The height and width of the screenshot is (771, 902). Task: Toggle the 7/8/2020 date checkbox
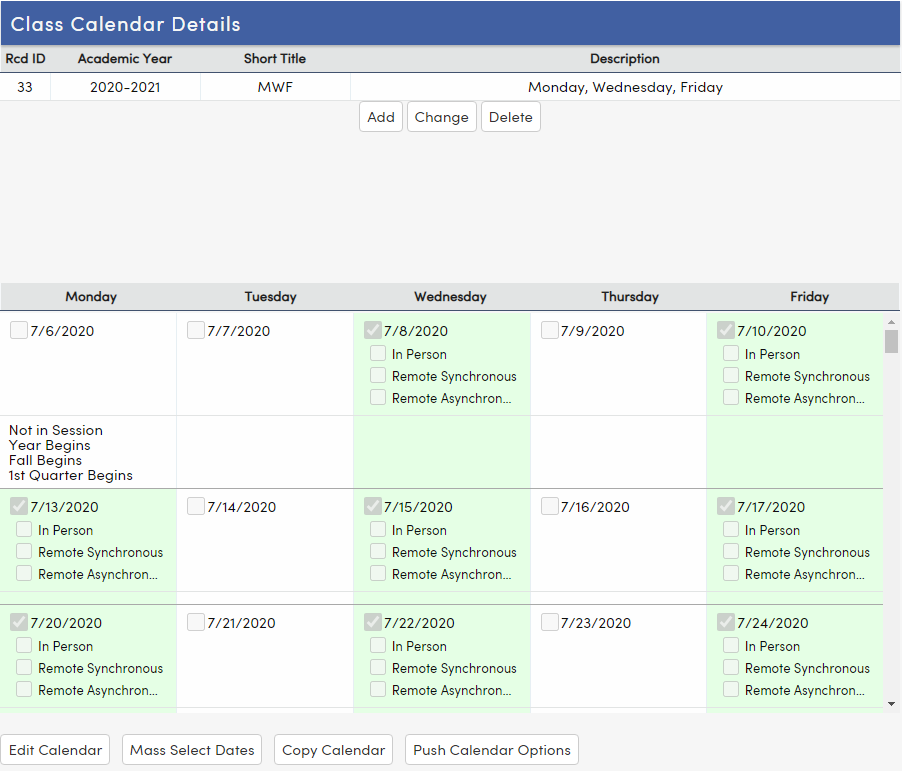tap(373, 330)
